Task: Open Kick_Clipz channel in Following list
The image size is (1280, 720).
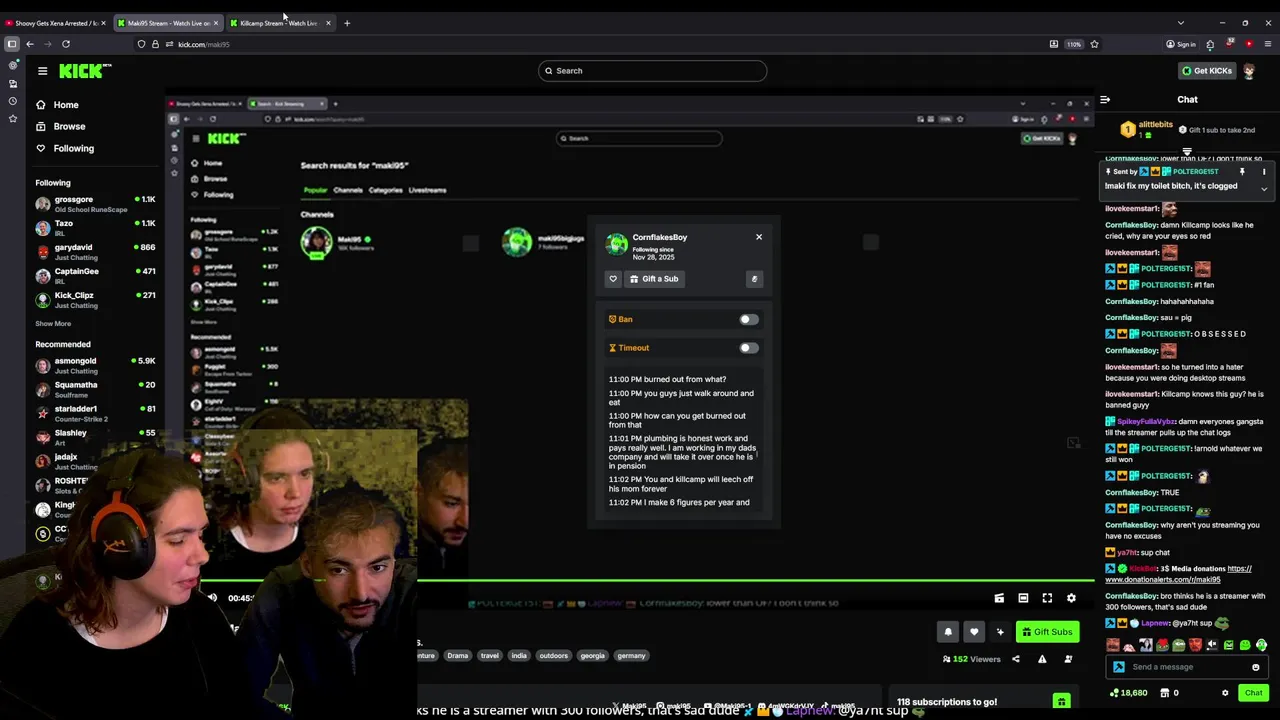Action: tap(95, 300)
